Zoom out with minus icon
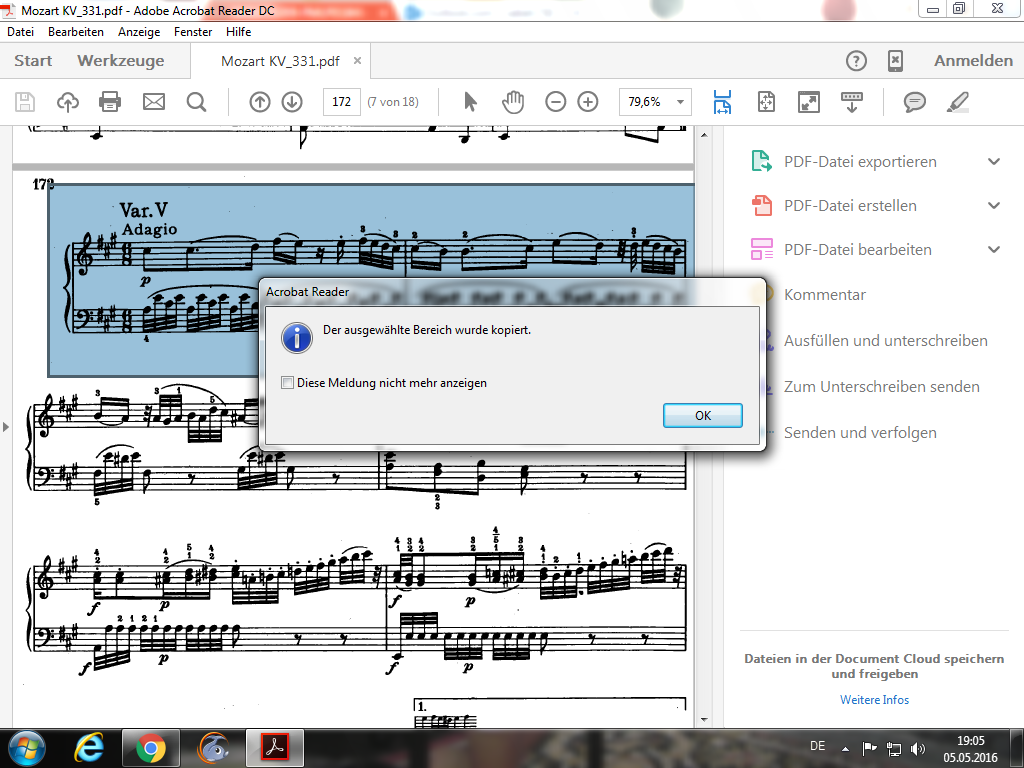The image size is (1024, 768). (x=556, y=102)
